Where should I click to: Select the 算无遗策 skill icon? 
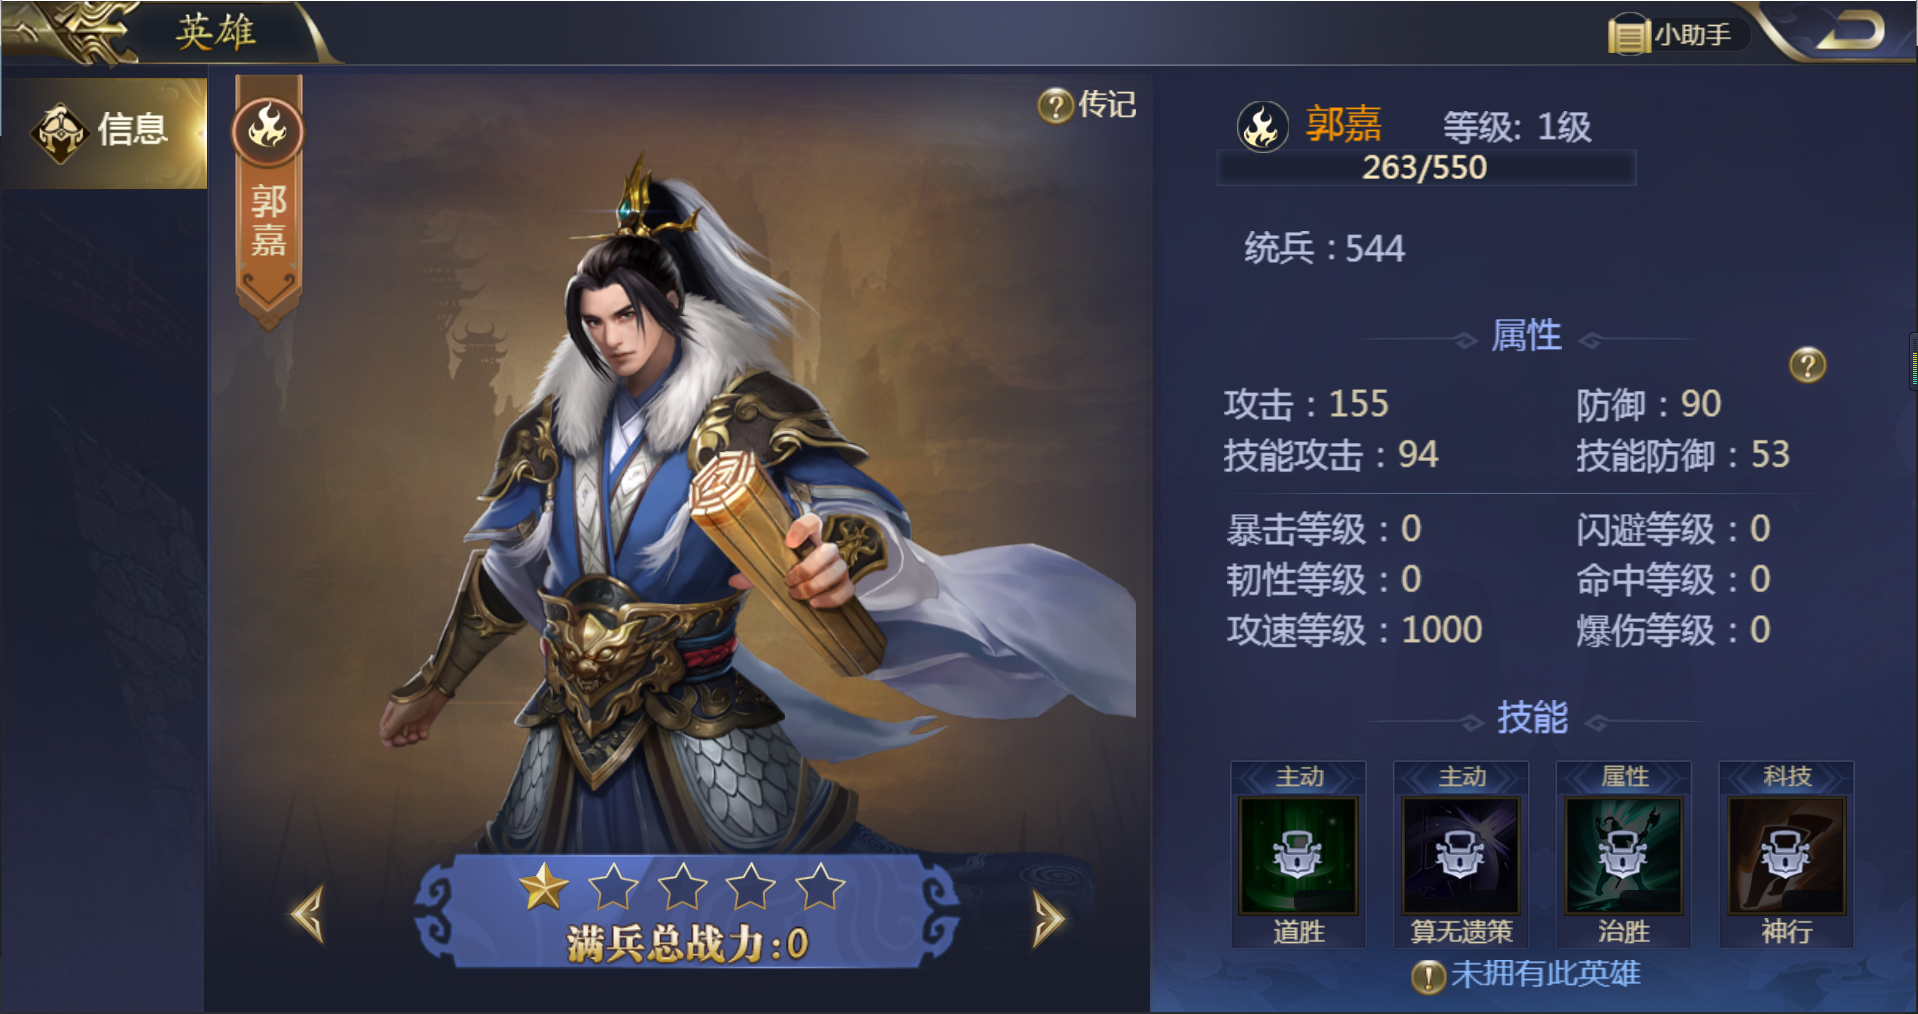click(1461, 855)
